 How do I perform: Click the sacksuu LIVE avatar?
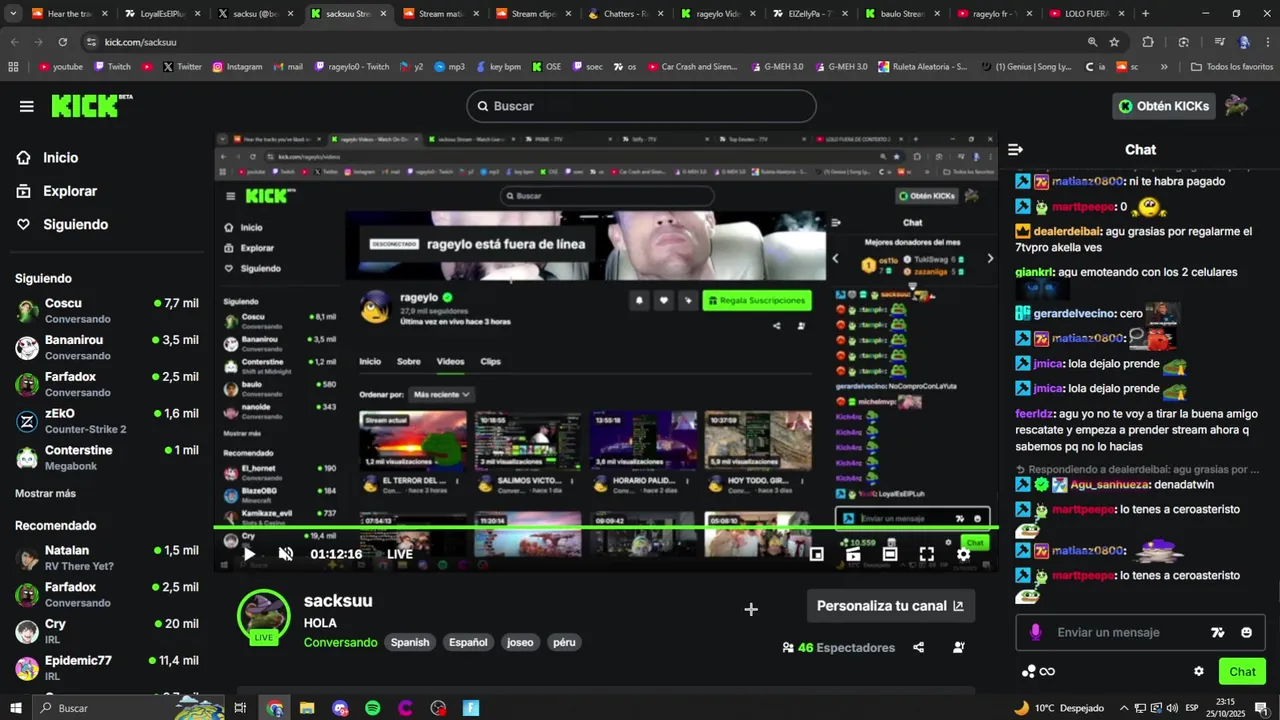coord(264,616)
